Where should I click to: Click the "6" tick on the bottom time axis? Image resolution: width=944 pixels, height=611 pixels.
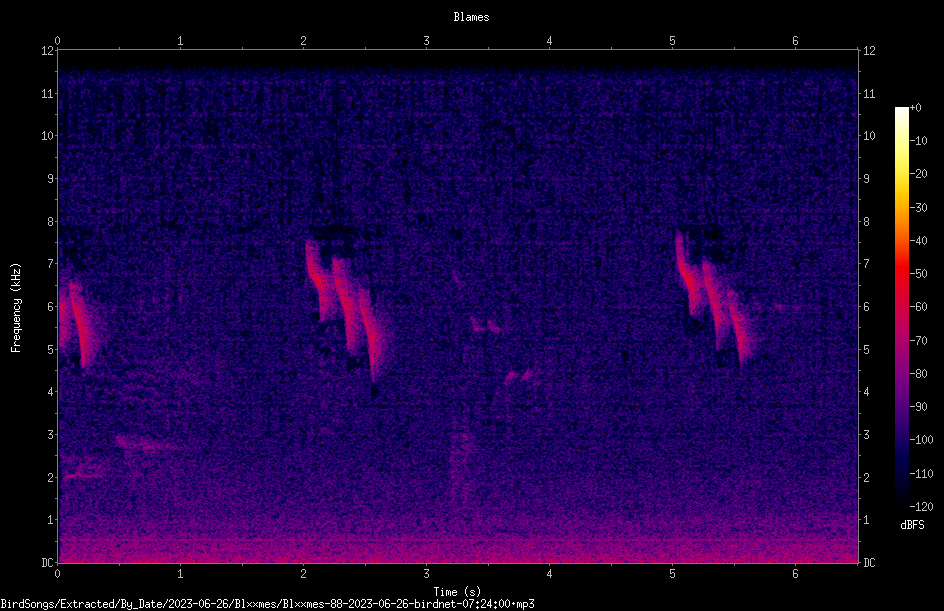tap(795, 574)
